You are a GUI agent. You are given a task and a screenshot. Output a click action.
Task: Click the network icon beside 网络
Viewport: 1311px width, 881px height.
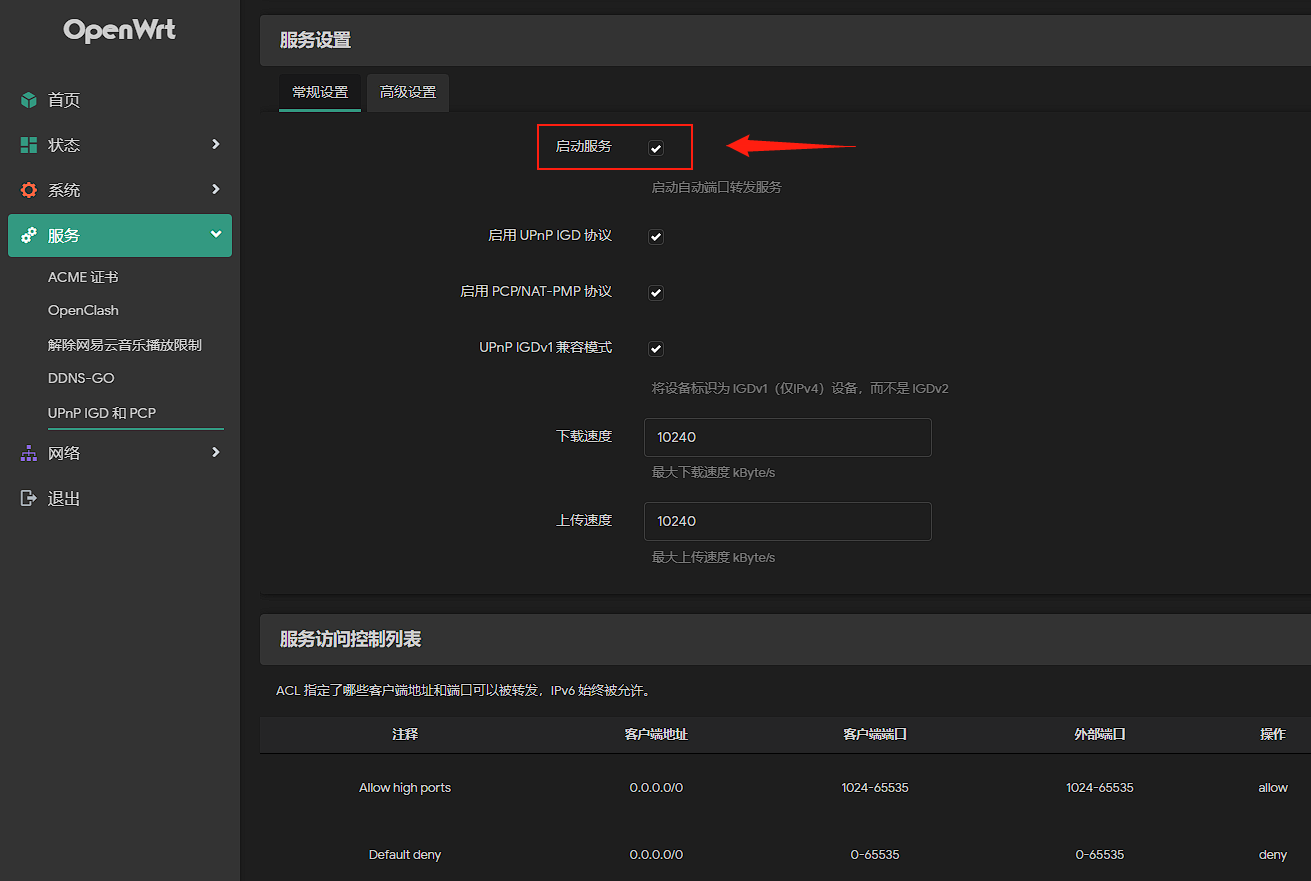point(29,453)
